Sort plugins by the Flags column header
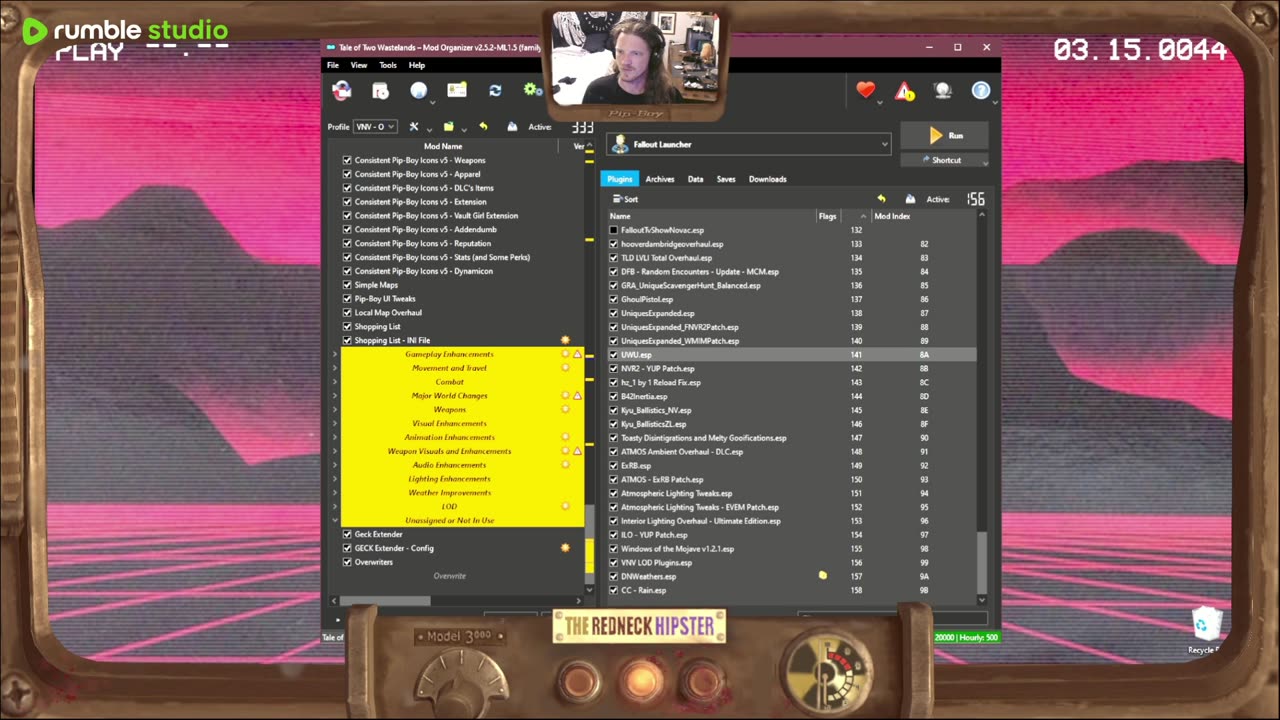 click(830, 216)
